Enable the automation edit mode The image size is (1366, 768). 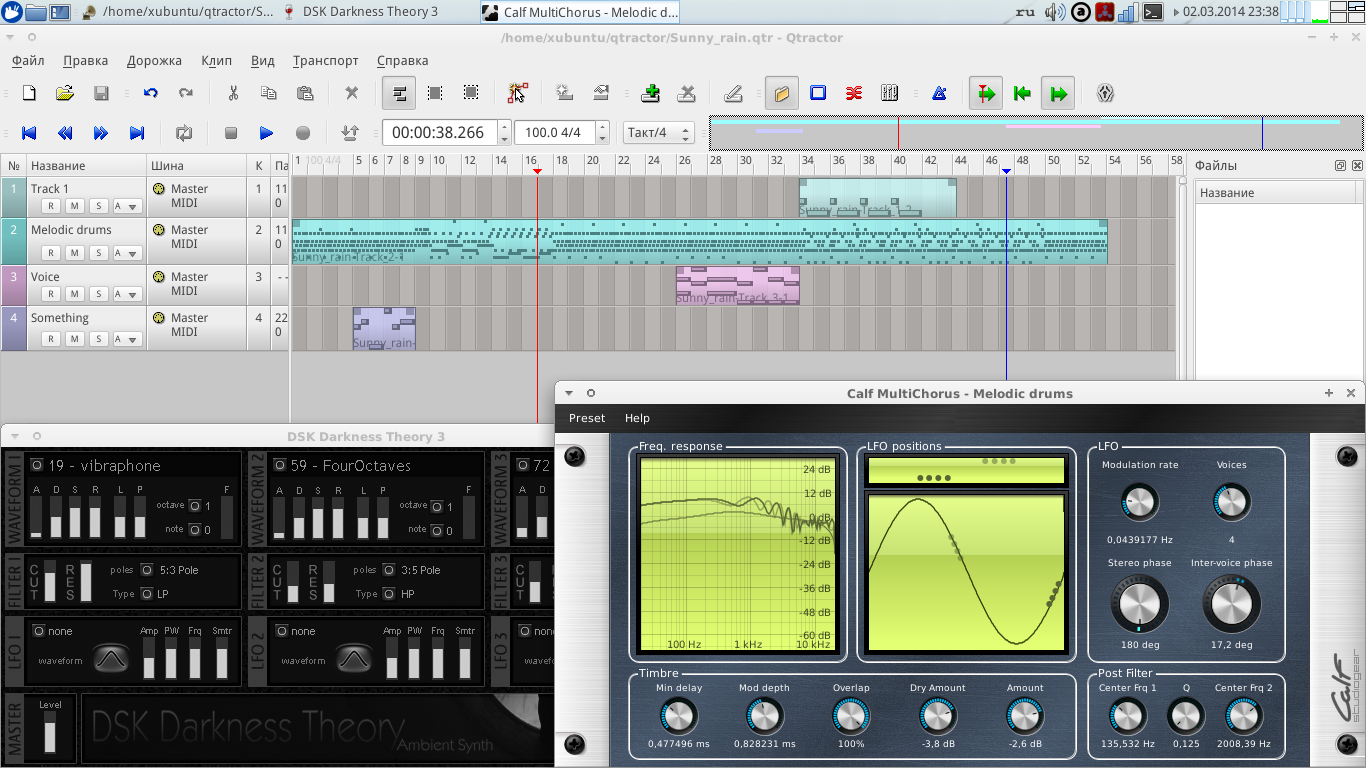(517, 93)
